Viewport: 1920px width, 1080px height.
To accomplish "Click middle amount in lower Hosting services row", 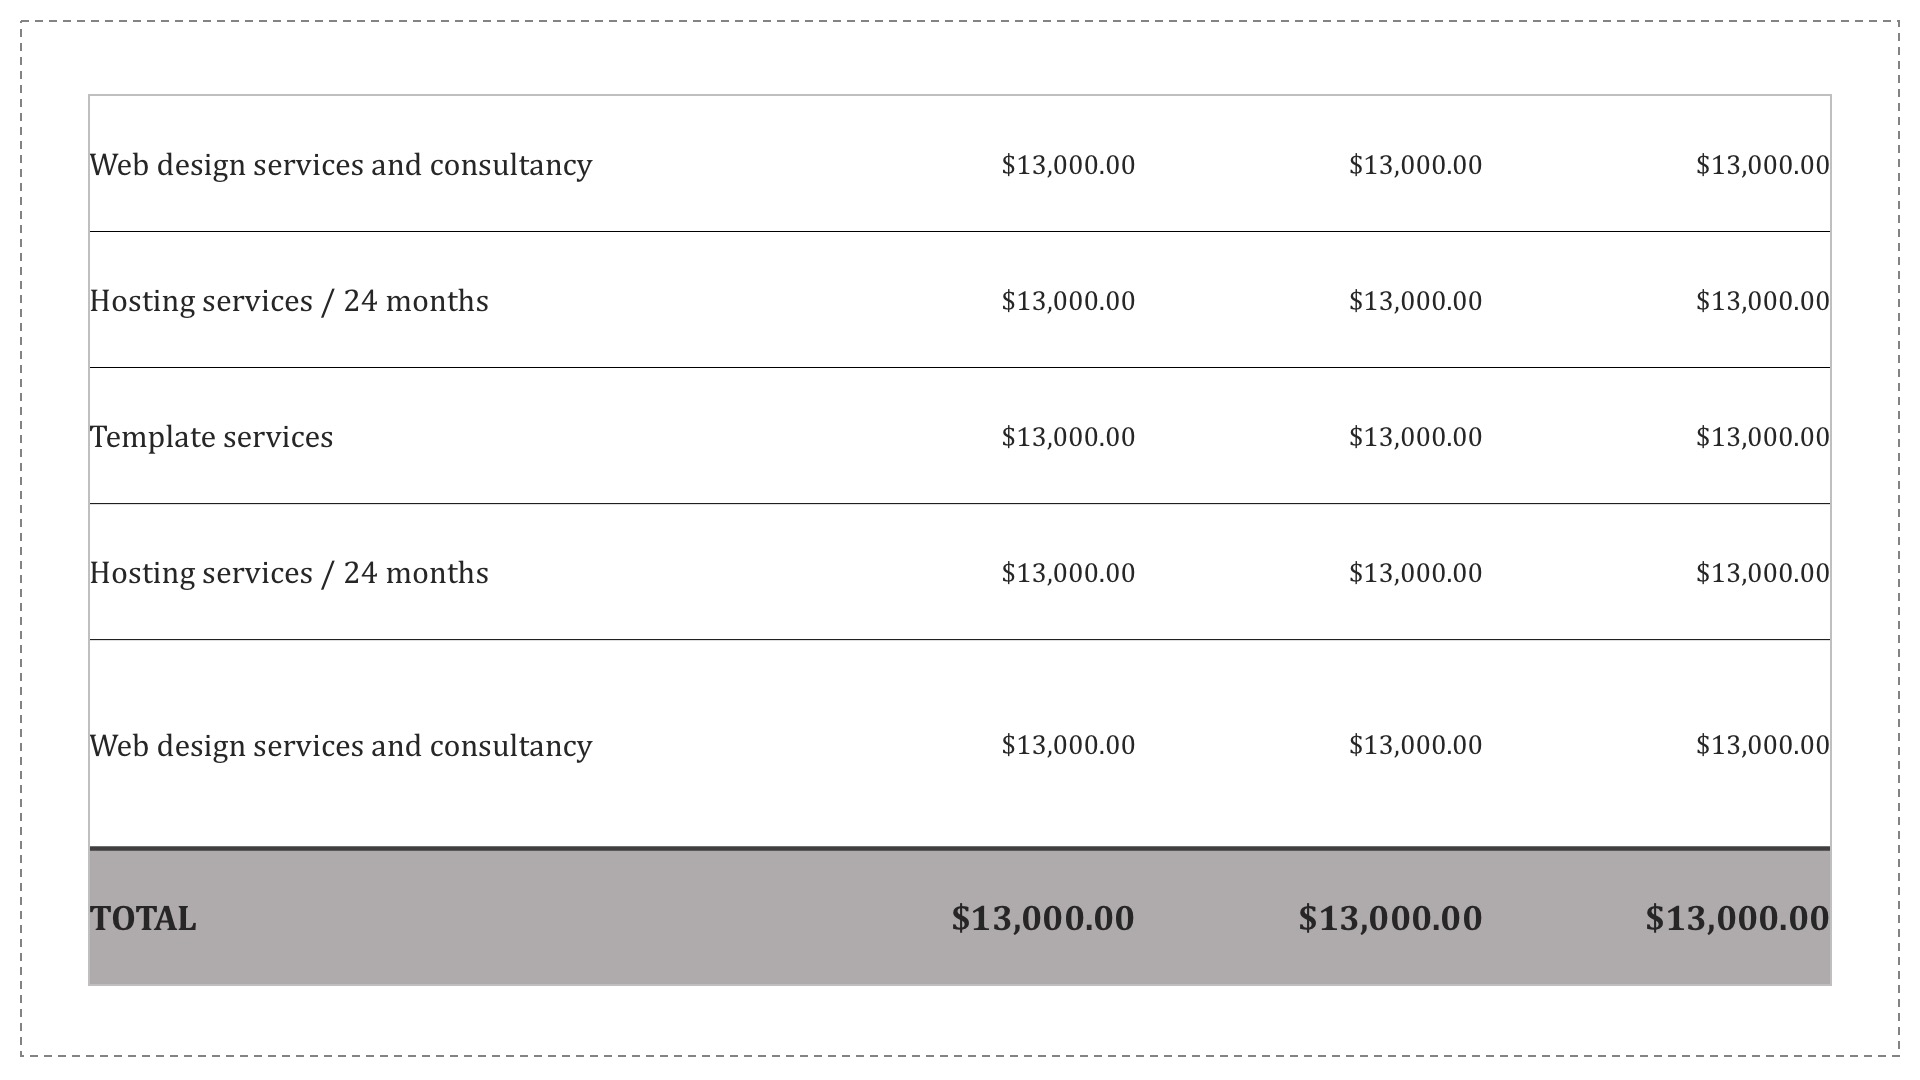I will [1415, 573].
